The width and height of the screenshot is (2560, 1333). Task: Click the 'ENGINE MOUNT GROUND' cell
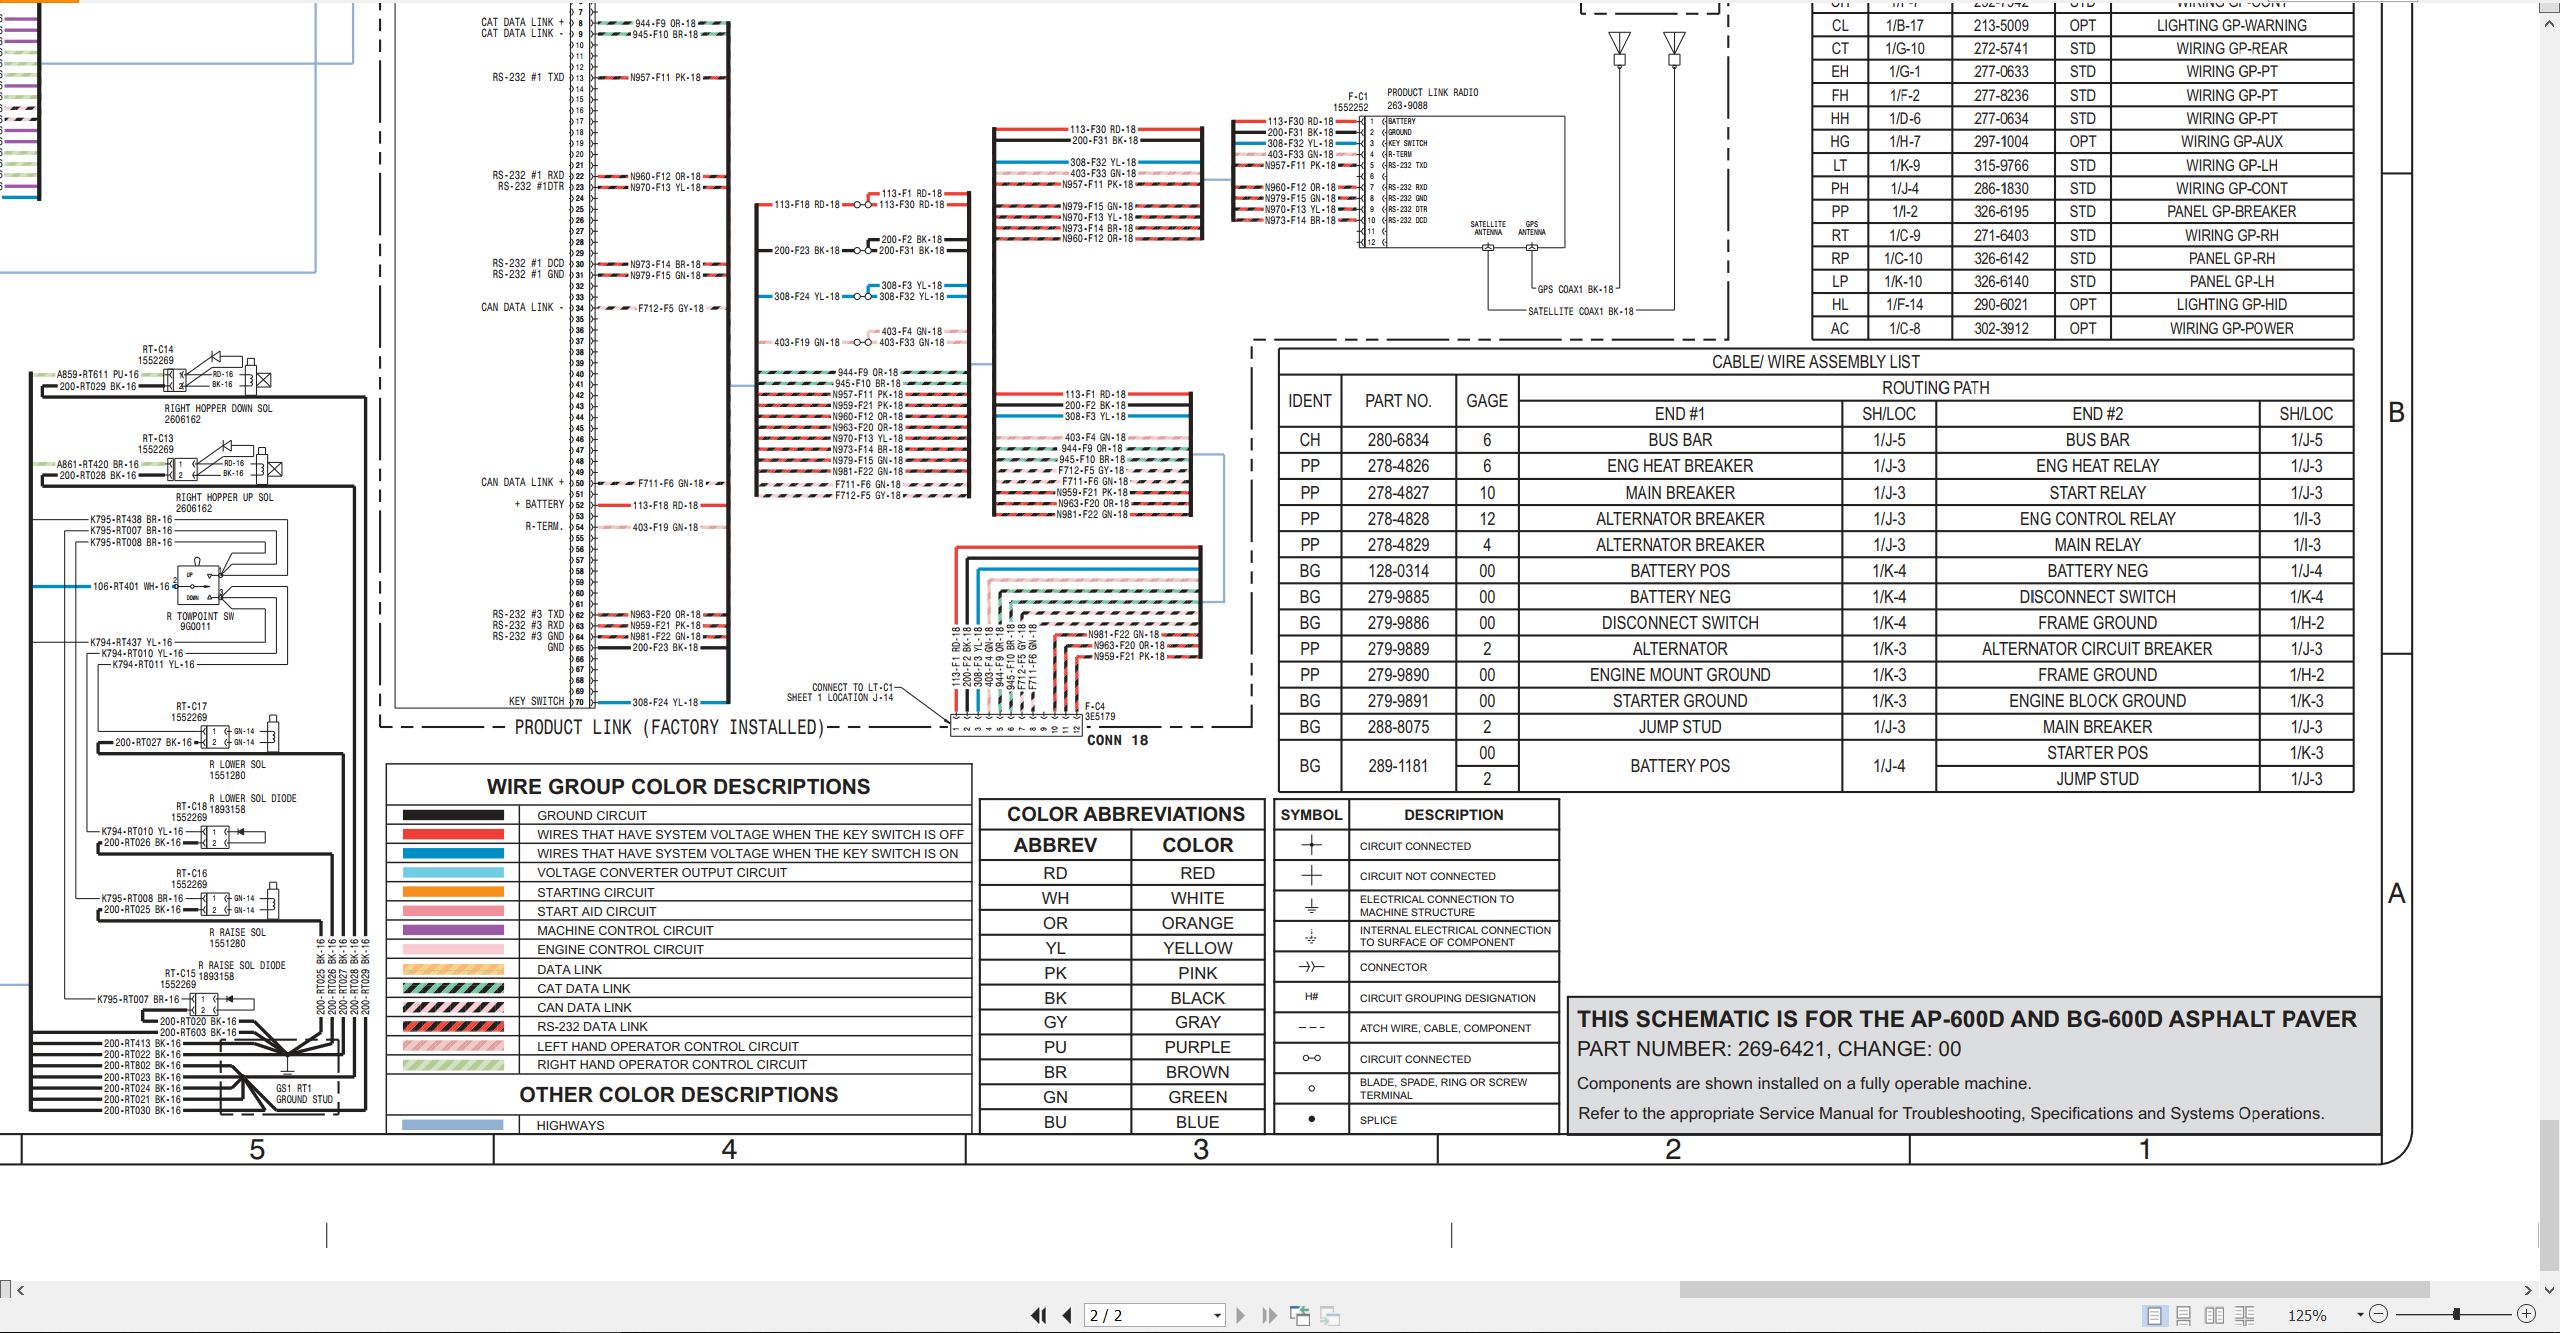[1680, 675]
